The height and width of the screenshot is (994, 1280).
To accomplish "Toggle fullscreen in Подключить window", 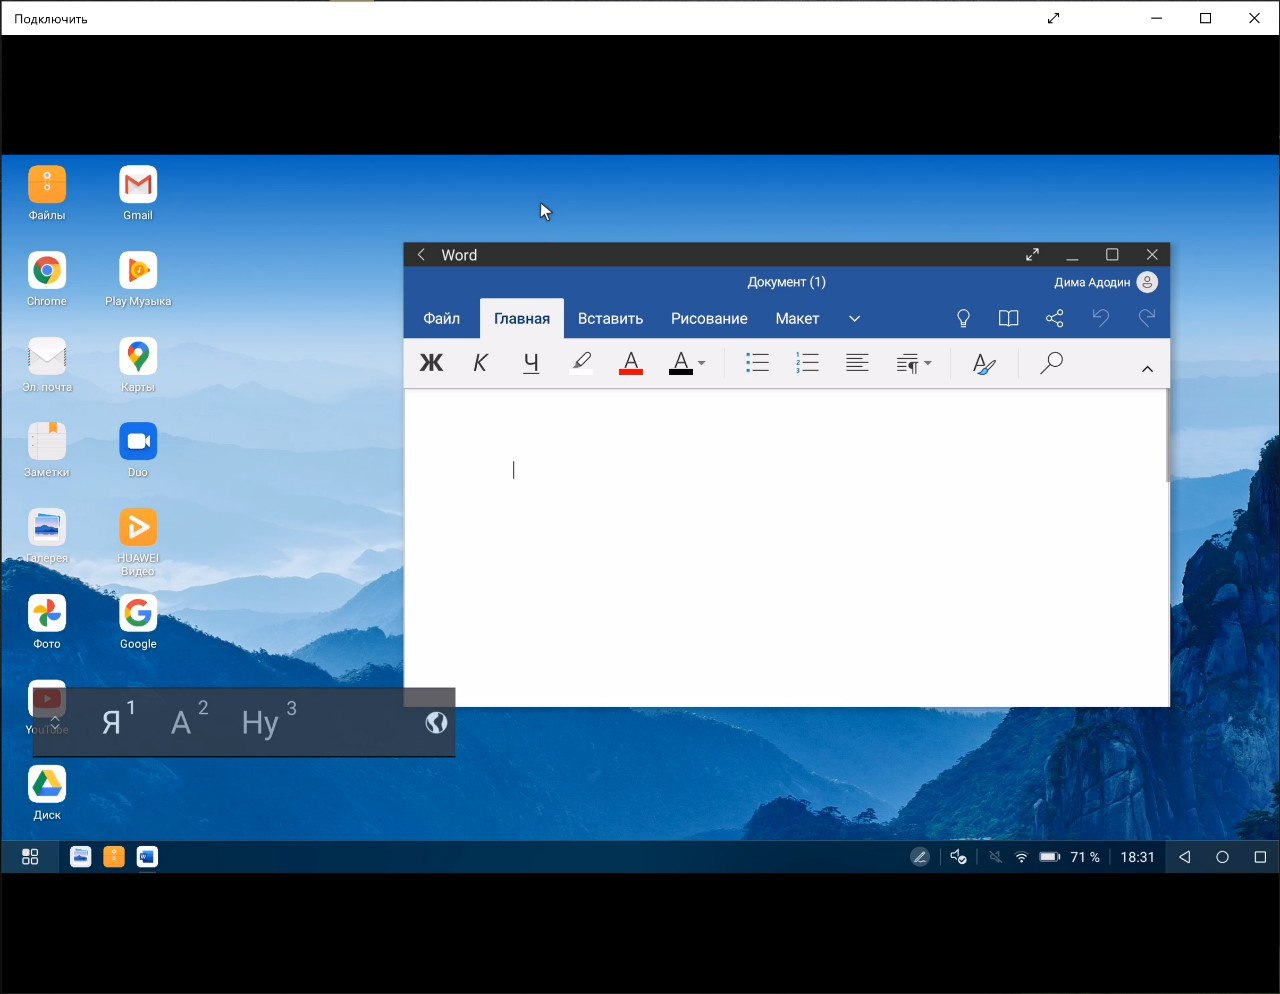I will [1053, 18].
